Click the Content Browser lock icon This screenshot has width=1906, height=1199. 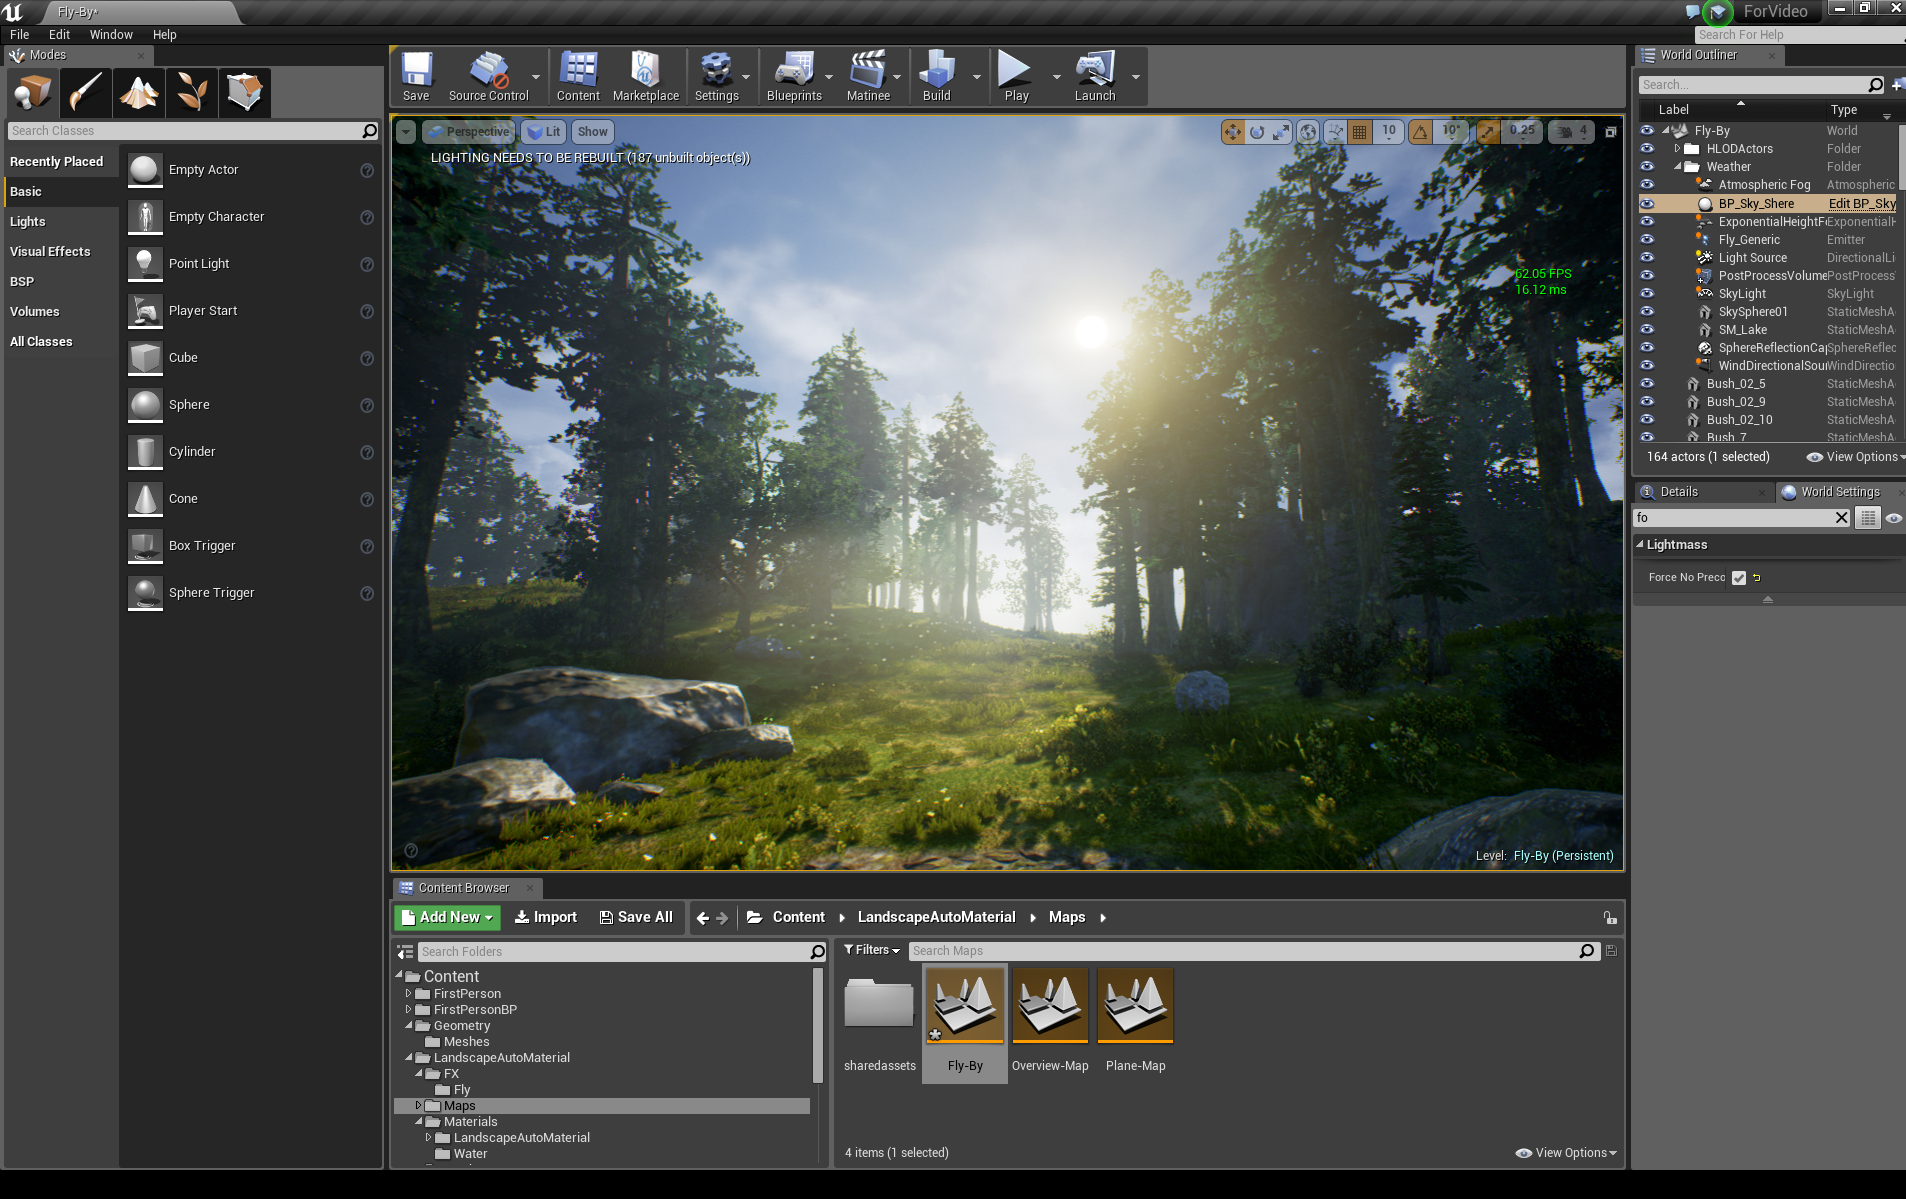click(x=1610, y=918)
